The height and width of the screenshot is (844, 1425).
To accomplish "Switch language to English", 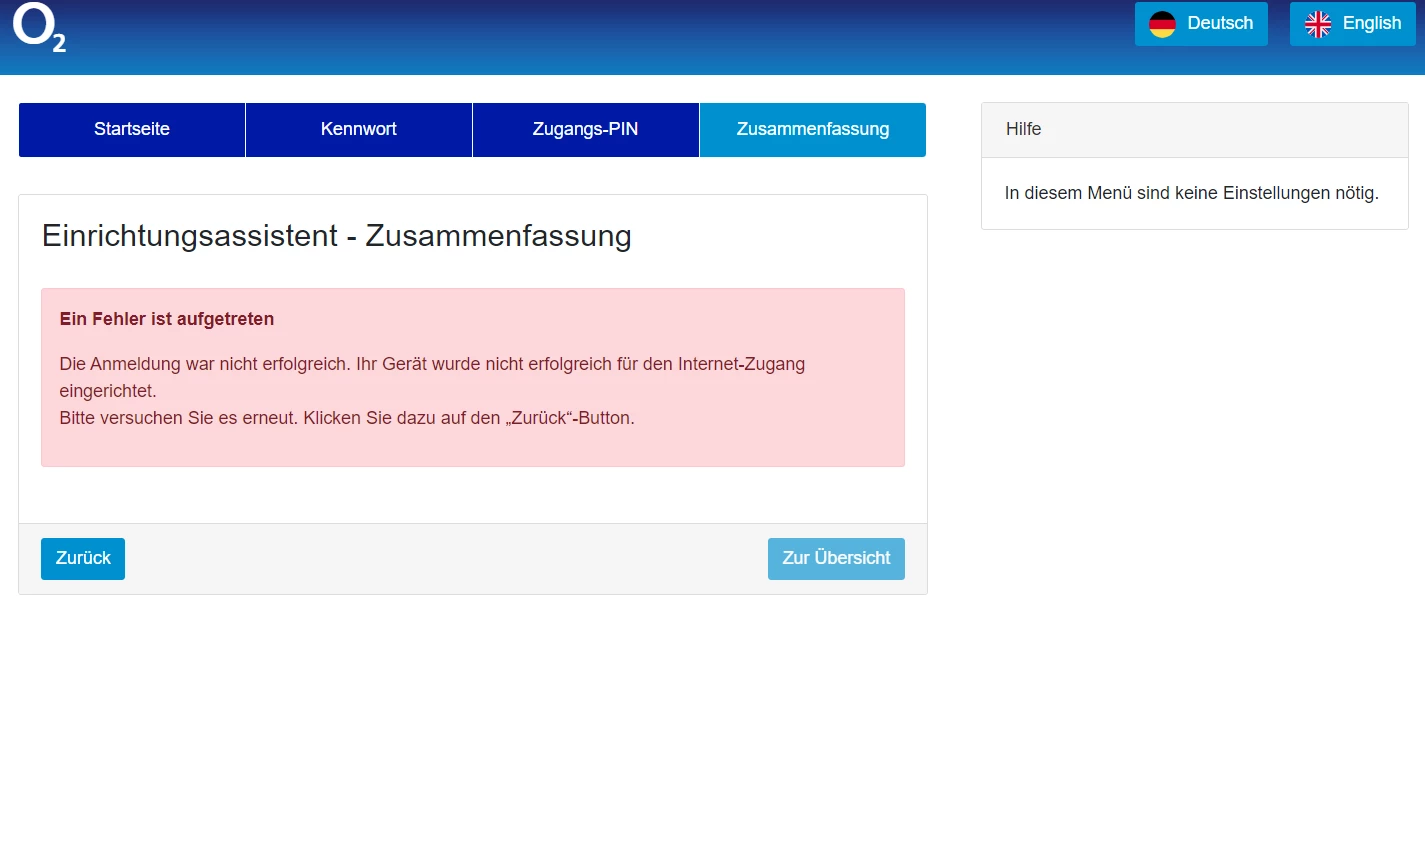I will 1353,24.
